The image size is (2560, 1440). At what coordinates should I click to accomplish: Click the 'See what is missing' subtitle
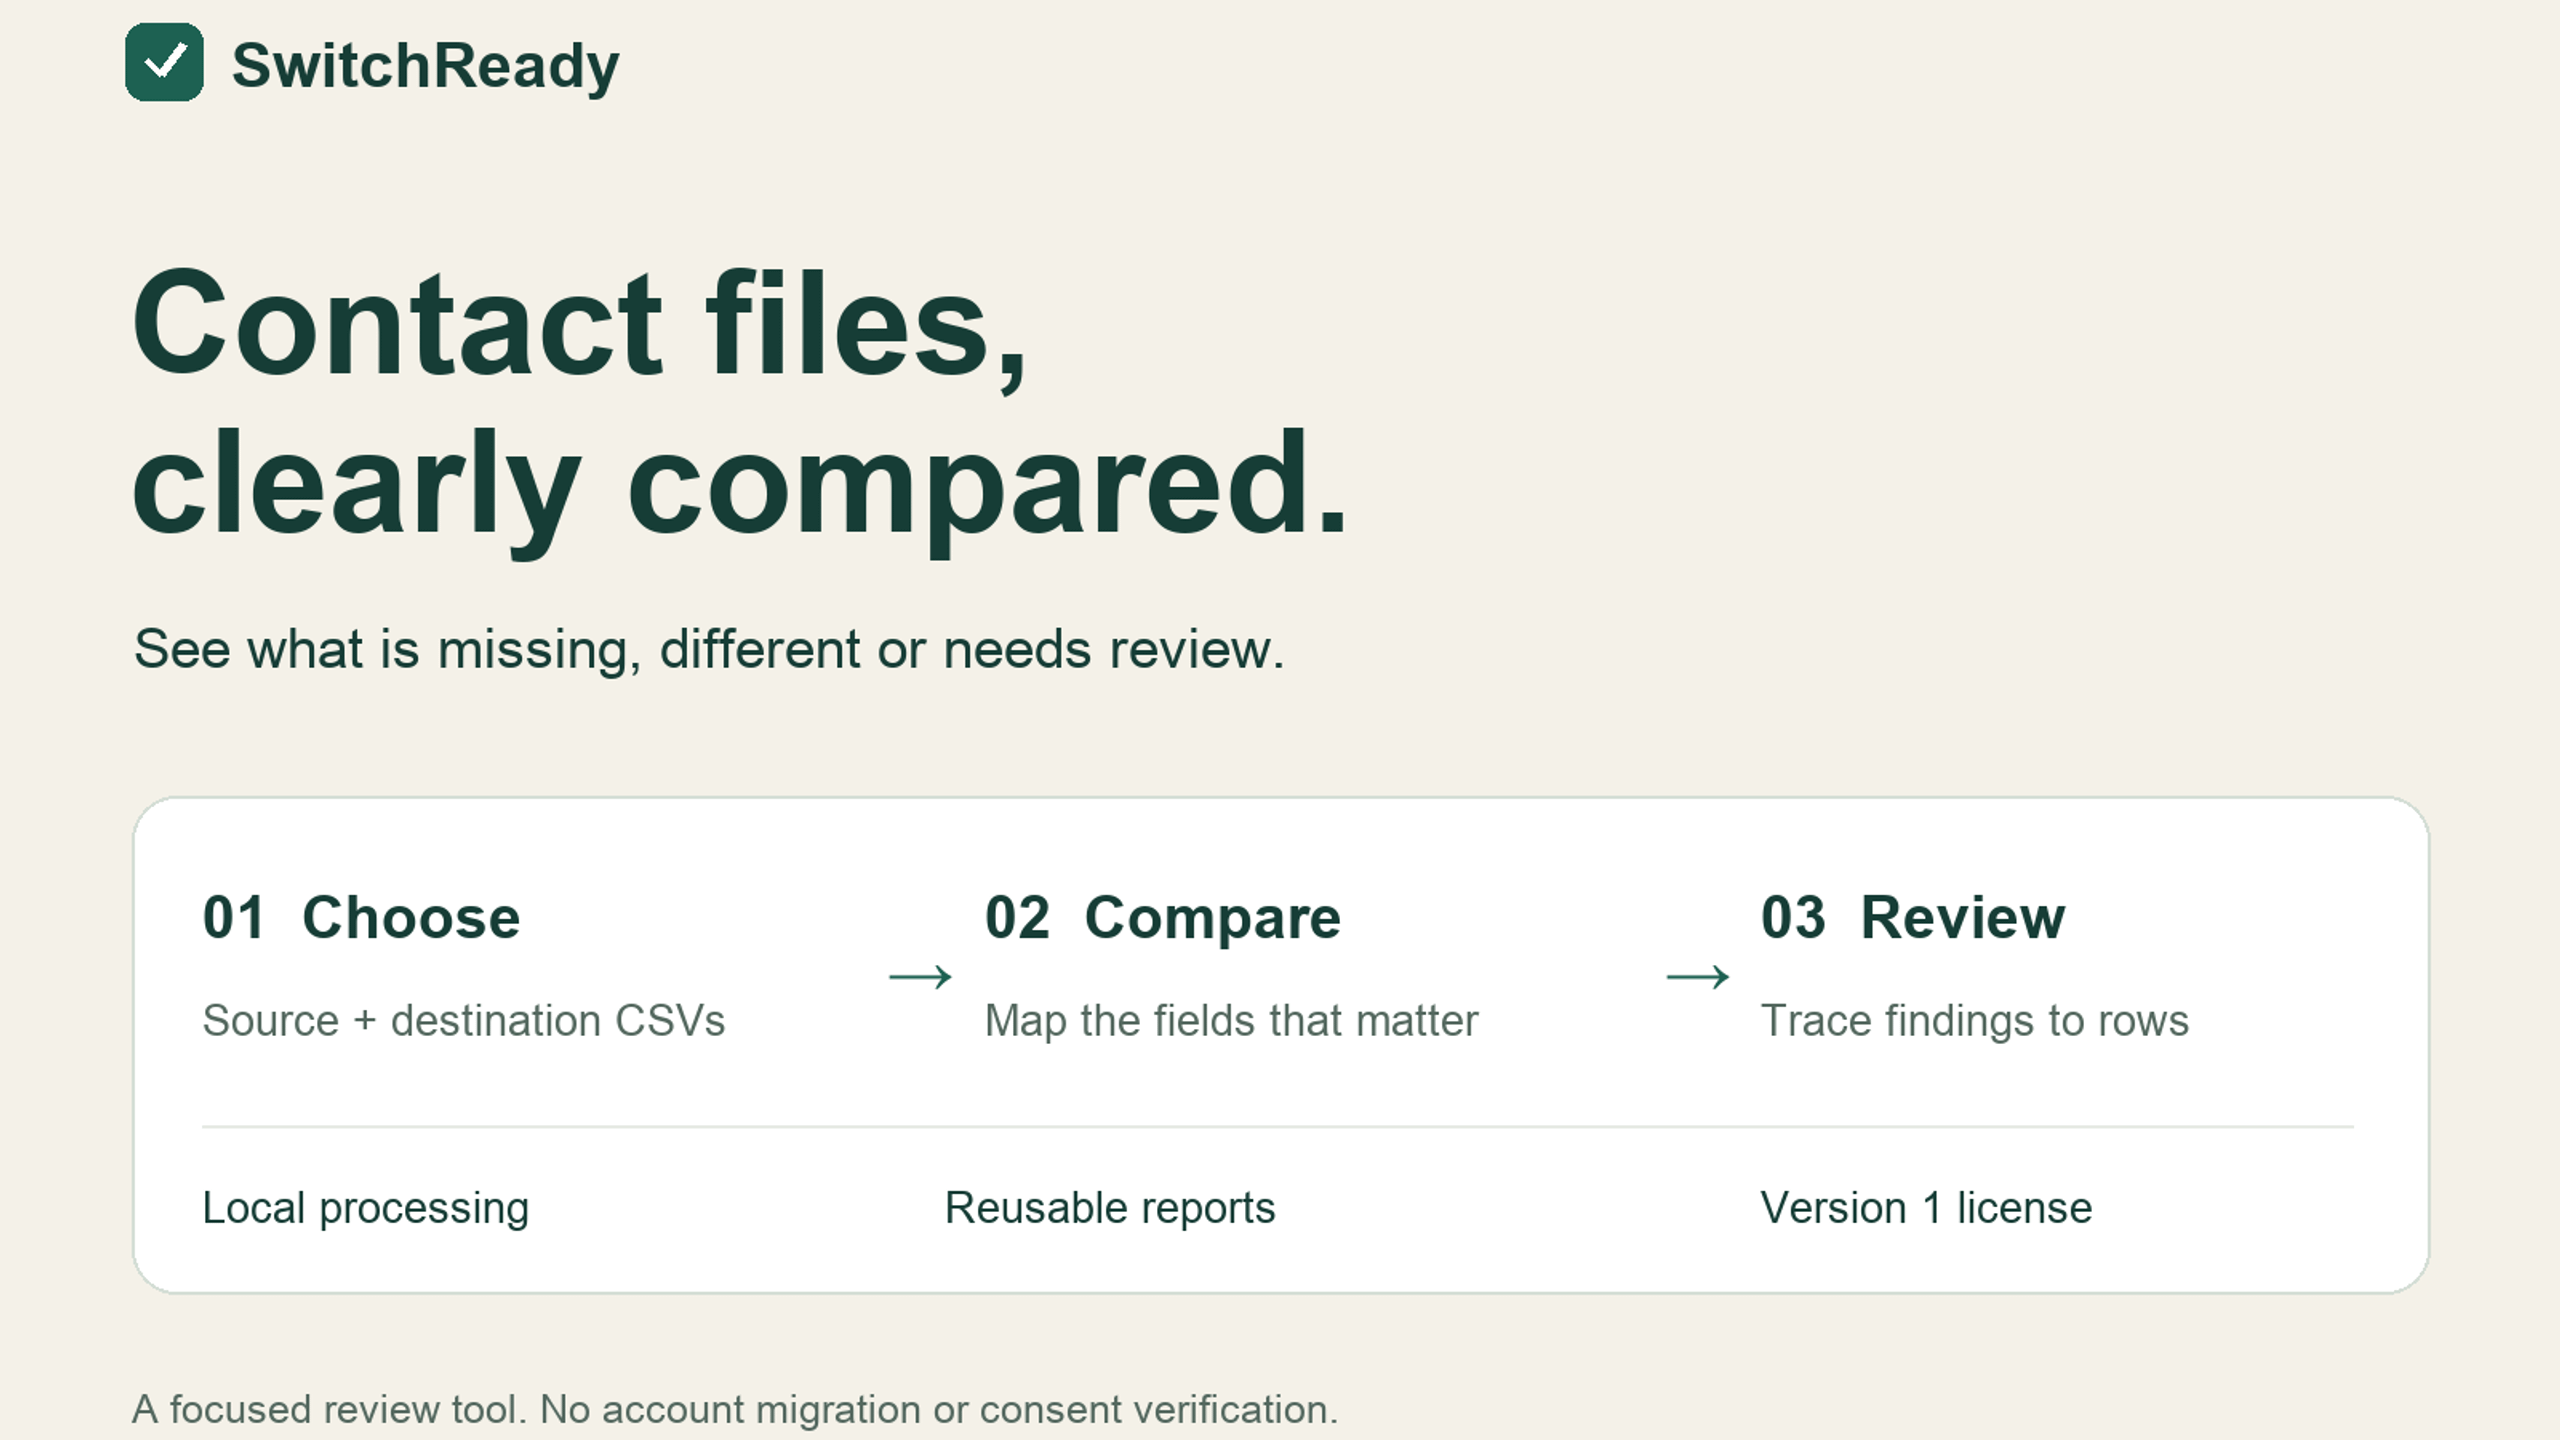(709, 650)
